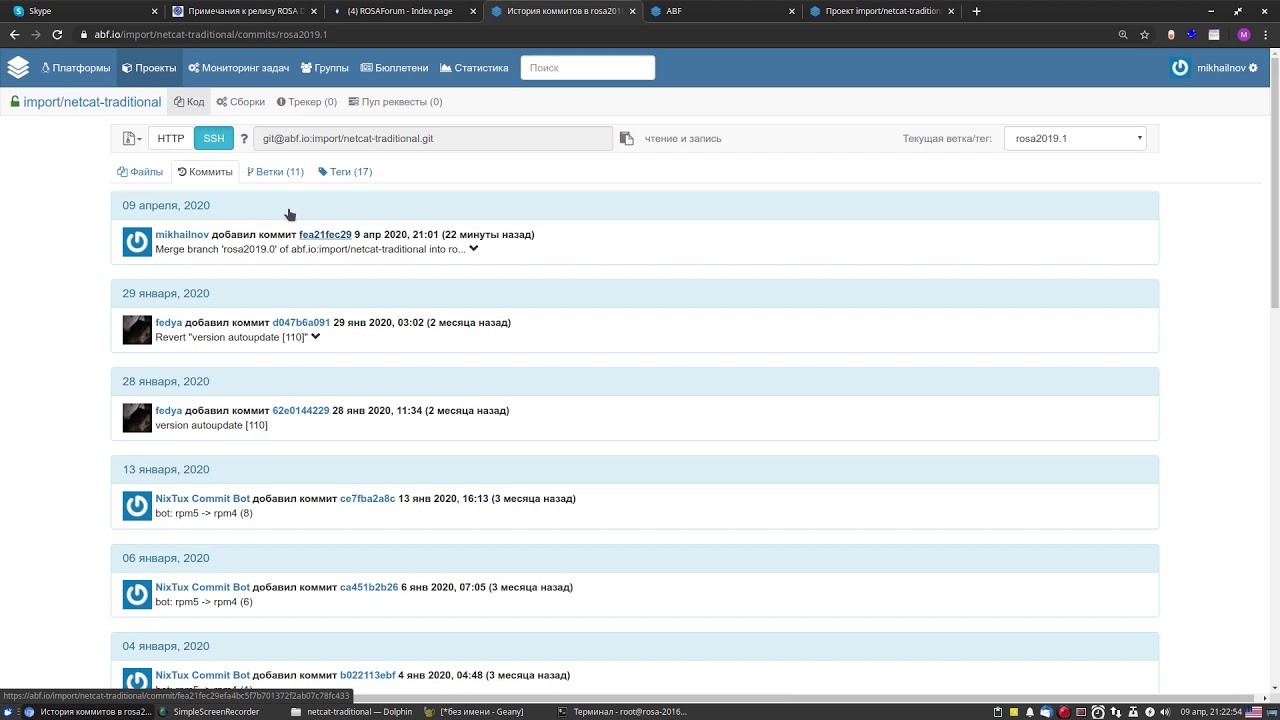Switch to the Skype browser tab
This screenshot has width=1280, height=720.
84,11
